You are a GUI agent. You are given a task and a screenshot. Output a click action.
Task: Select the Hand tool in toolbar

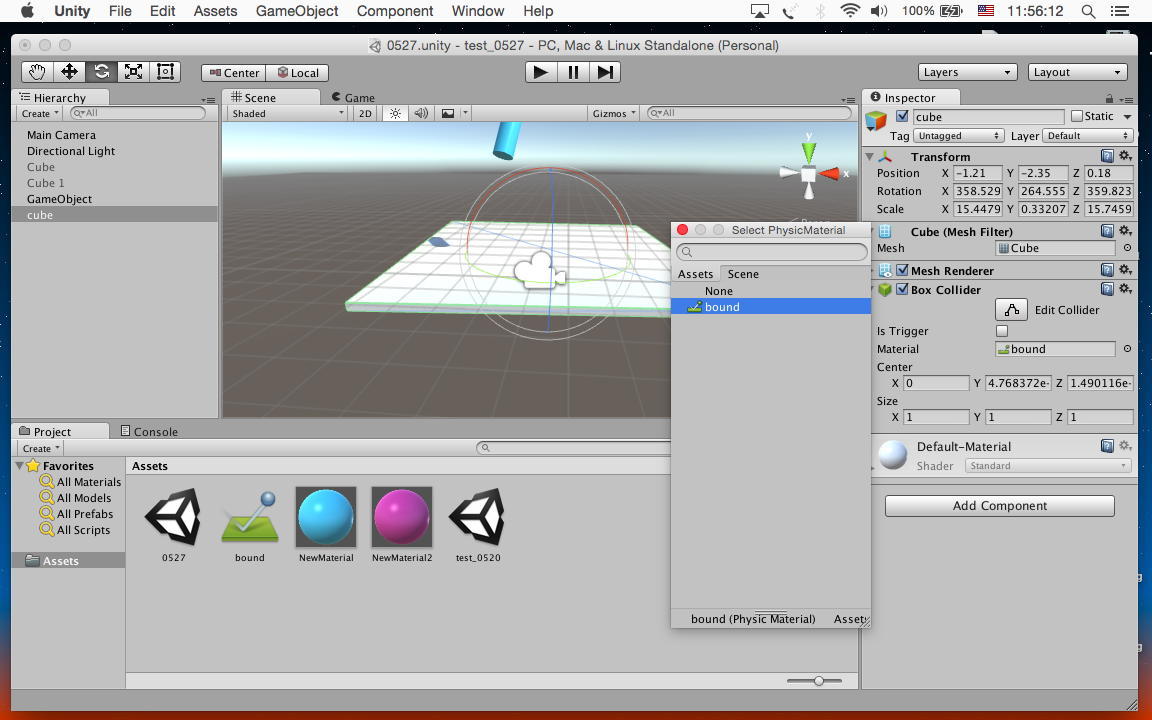click(x=37, y=72)
